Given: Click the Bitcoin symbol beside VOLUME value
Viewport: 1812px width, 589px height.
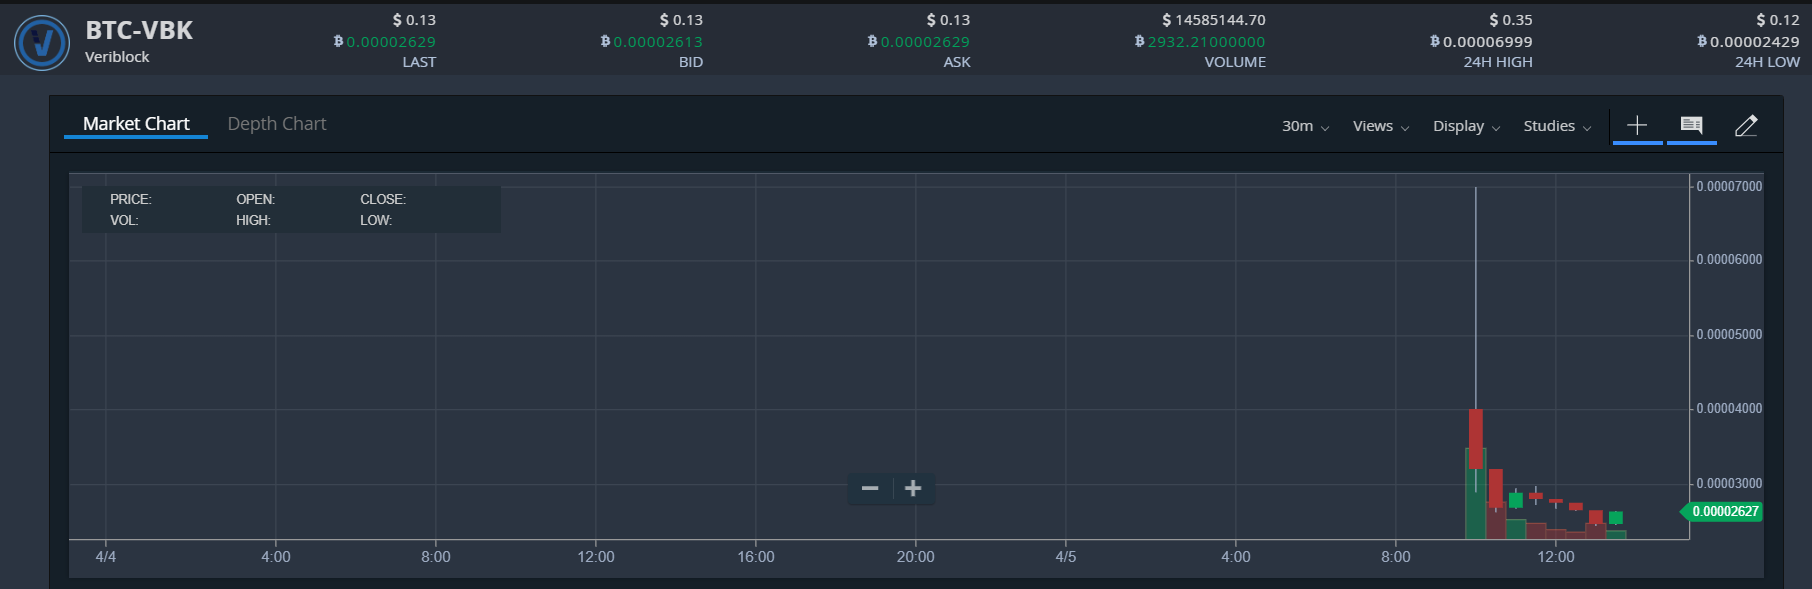Looking at the screenshot, I should point(1140,41).
